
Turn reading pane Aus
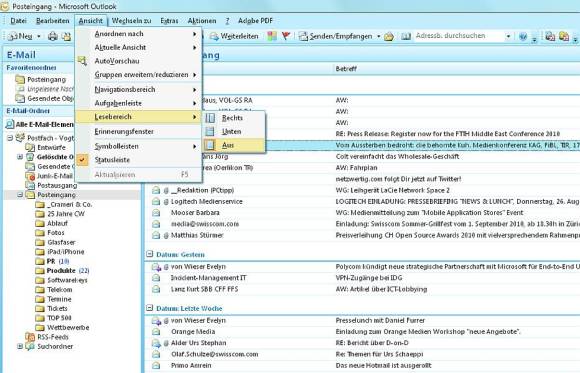[x=234, y=145]
